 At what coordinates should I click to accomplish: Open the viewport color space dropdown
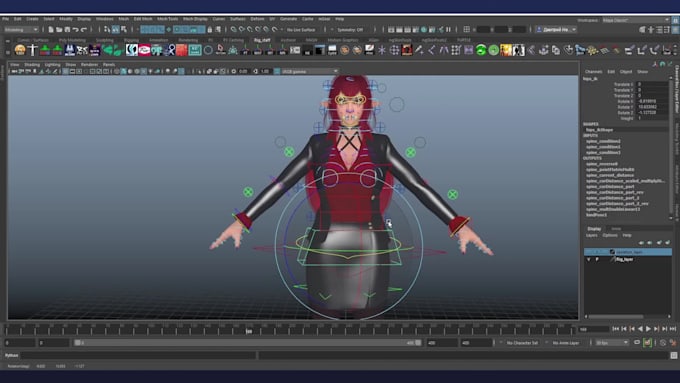point(310,71)
